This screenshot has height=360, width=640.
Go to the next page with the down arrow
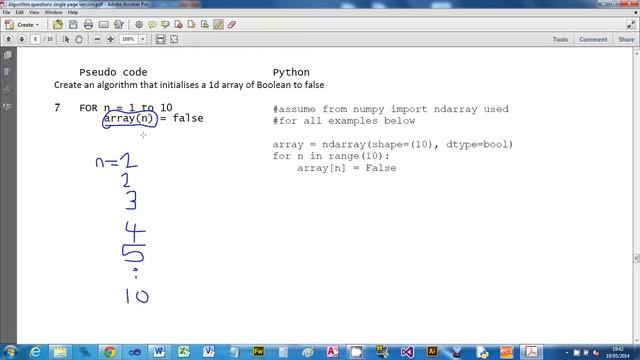[22, 39]
